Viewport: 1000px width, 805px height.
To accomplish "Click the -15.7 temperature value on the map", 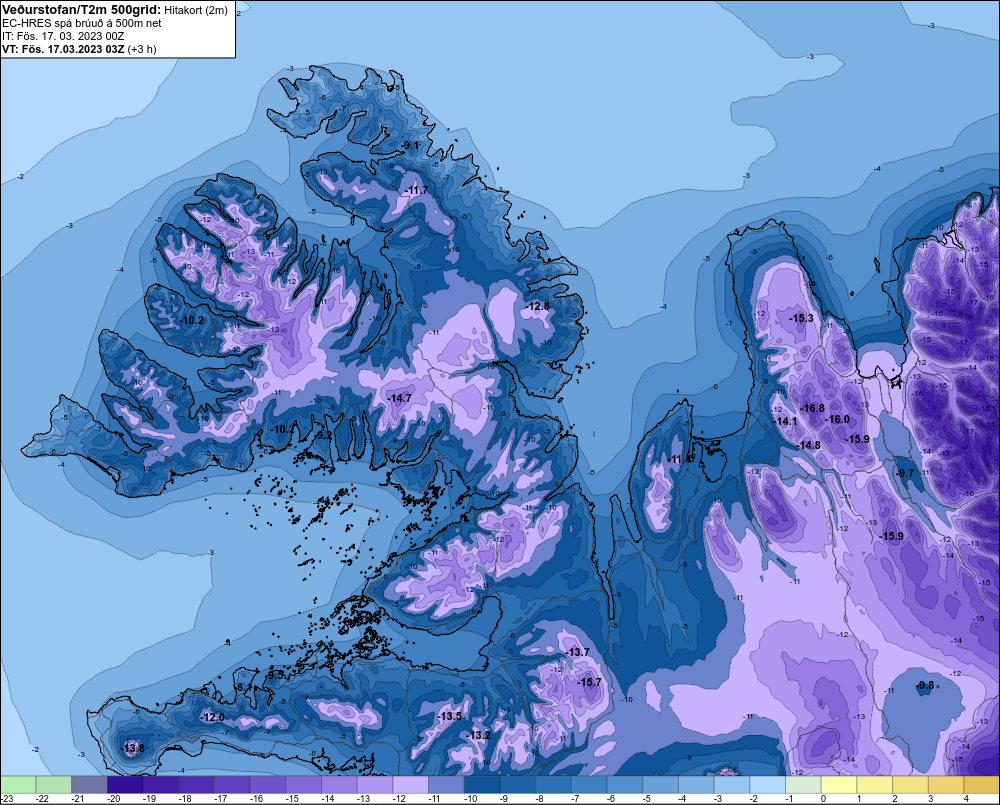I will [589, 682].
